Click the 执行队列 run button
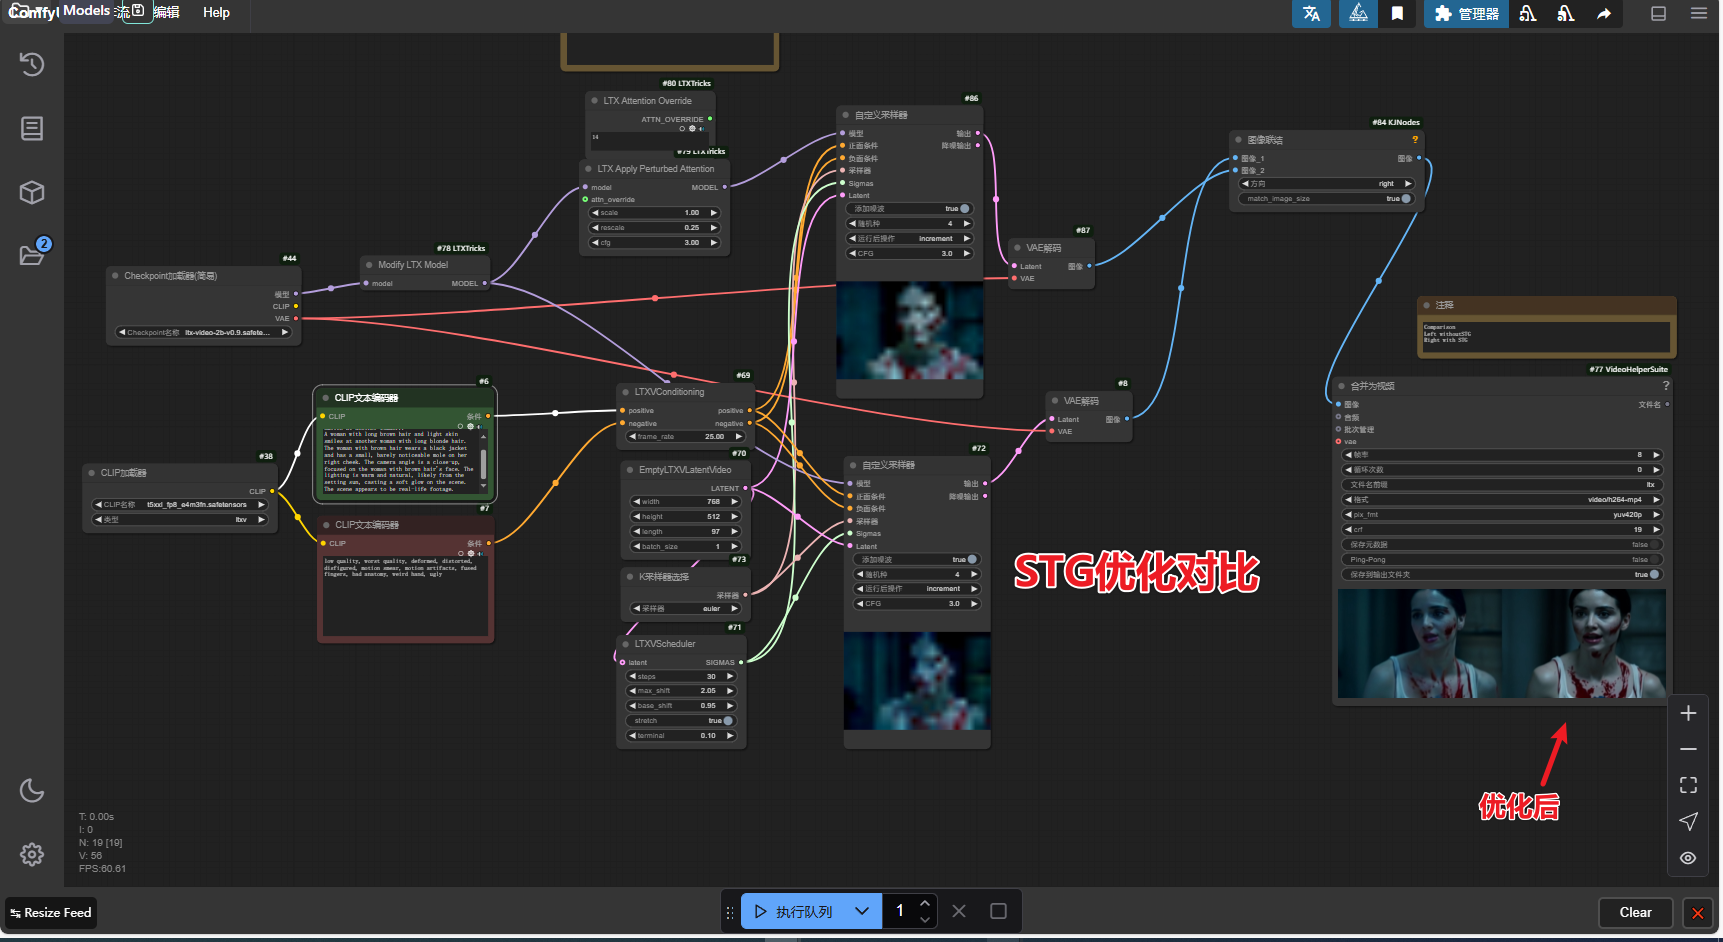This screenshot has height=942, width=1723. click(794, 911)
